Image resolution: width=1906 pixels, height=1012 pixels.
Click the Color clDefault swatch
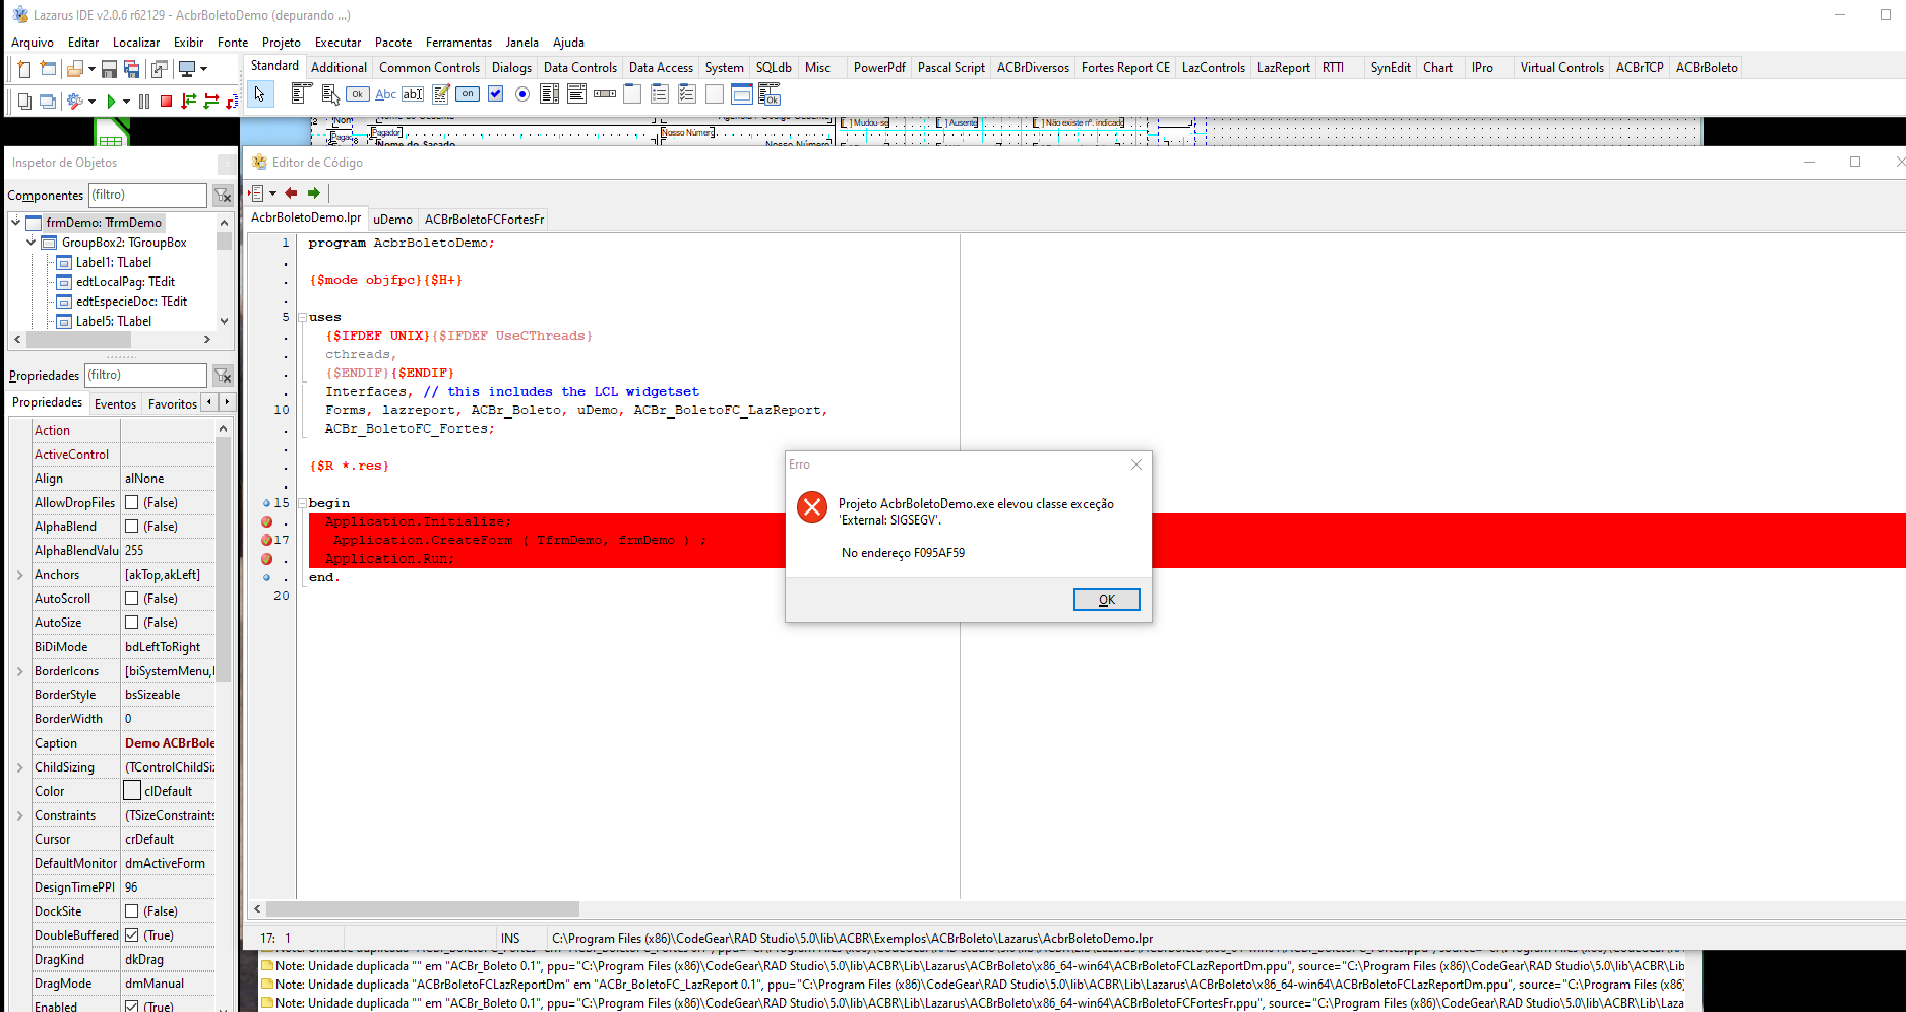(x=132, y=791)
